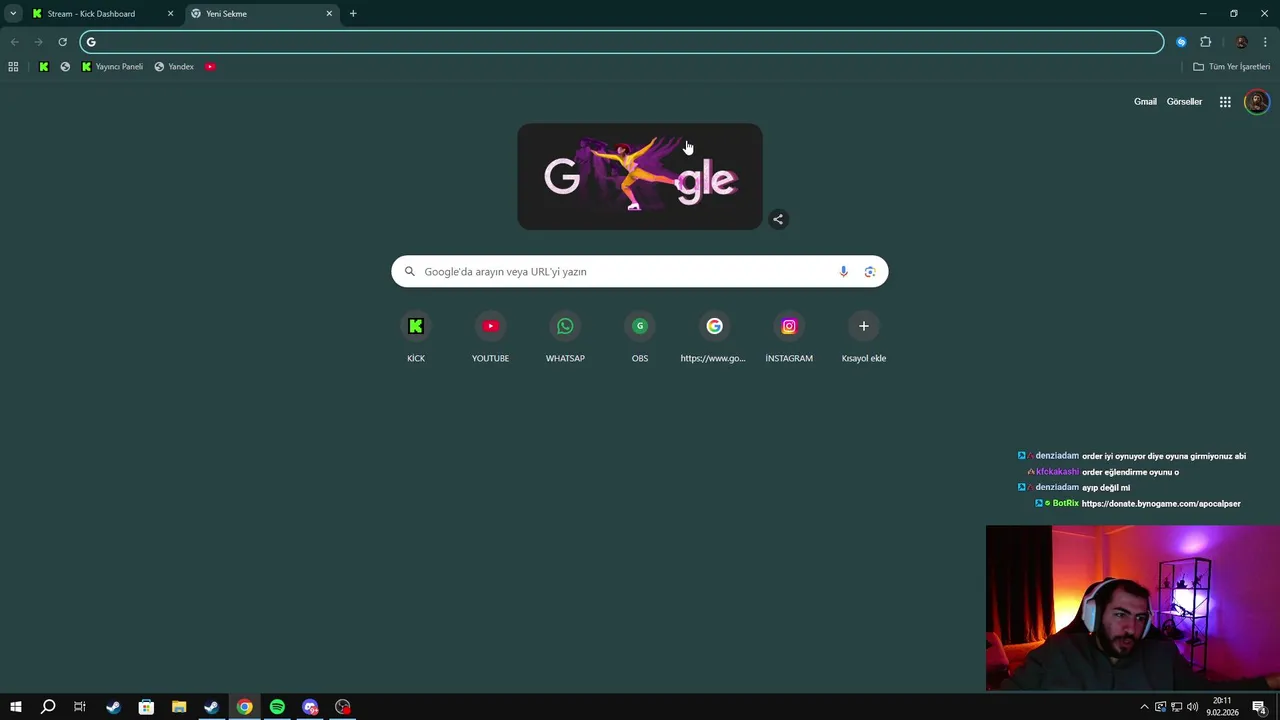Image resolution: width=1280 pixels, height=720 pixels.
Task: Switch to Chrome on the taskbar
Action: (244, 707)
